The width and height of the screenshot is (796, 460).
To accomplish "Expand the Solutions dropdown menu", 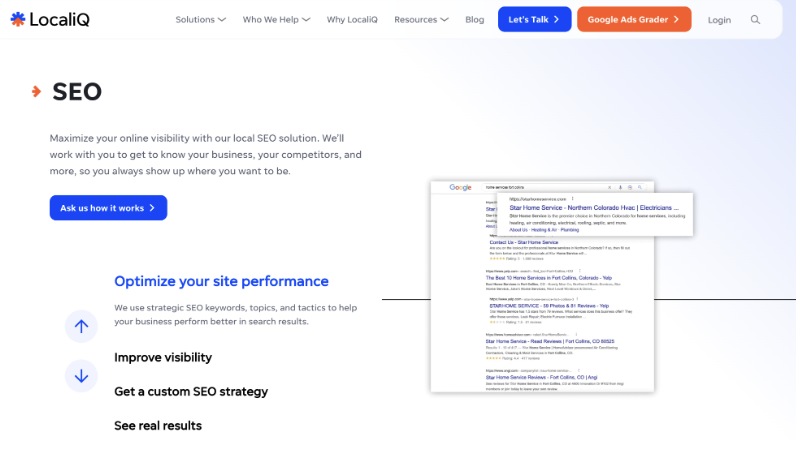I will coord(201,20).
